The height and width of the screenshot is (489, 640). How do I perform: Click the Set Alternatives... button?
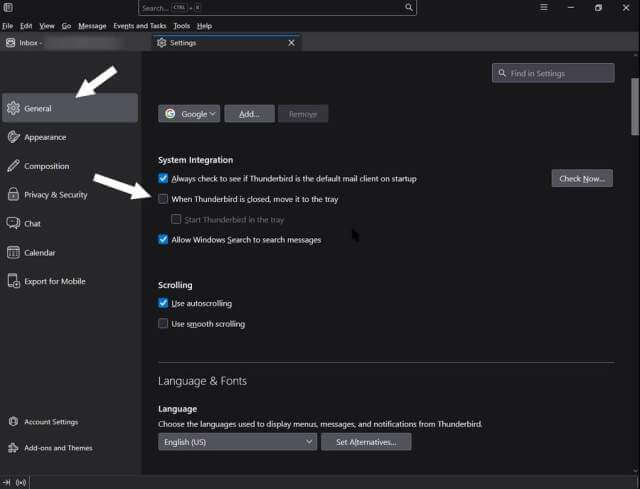(366, 442)
